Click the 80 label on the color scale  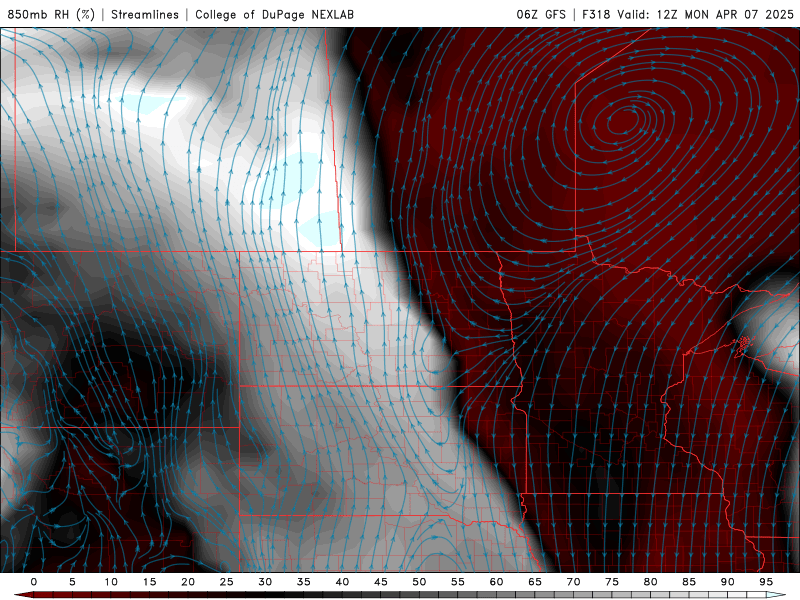tap(650, 582)
